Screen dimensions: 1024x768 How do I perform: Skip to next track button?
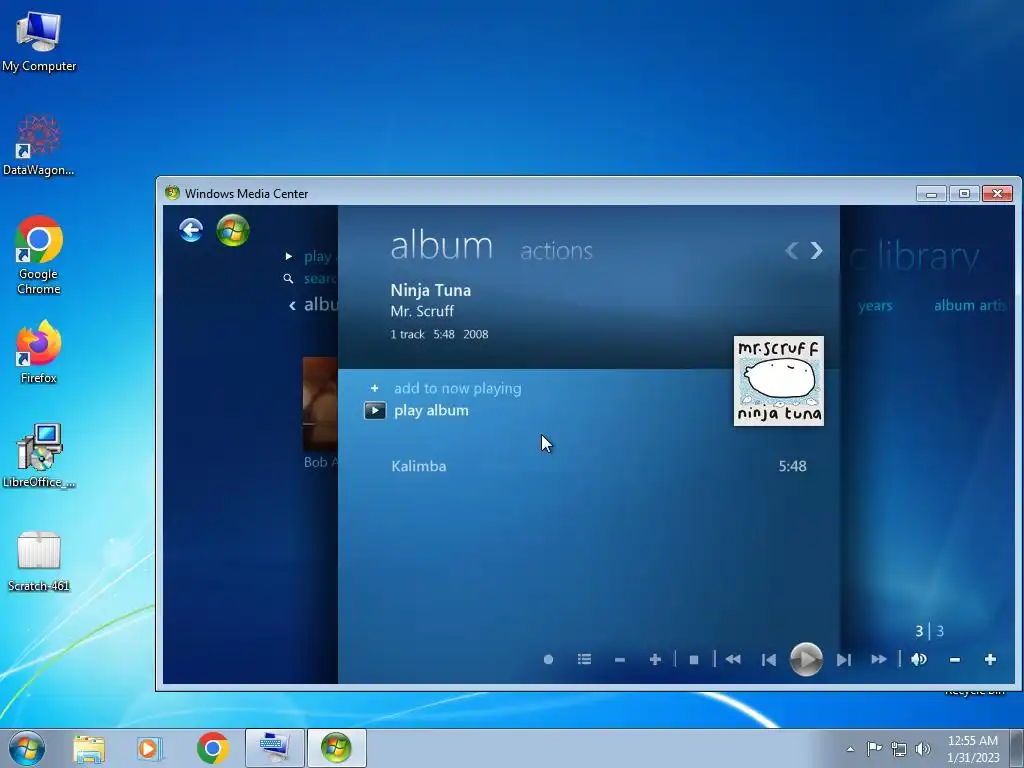844,660
